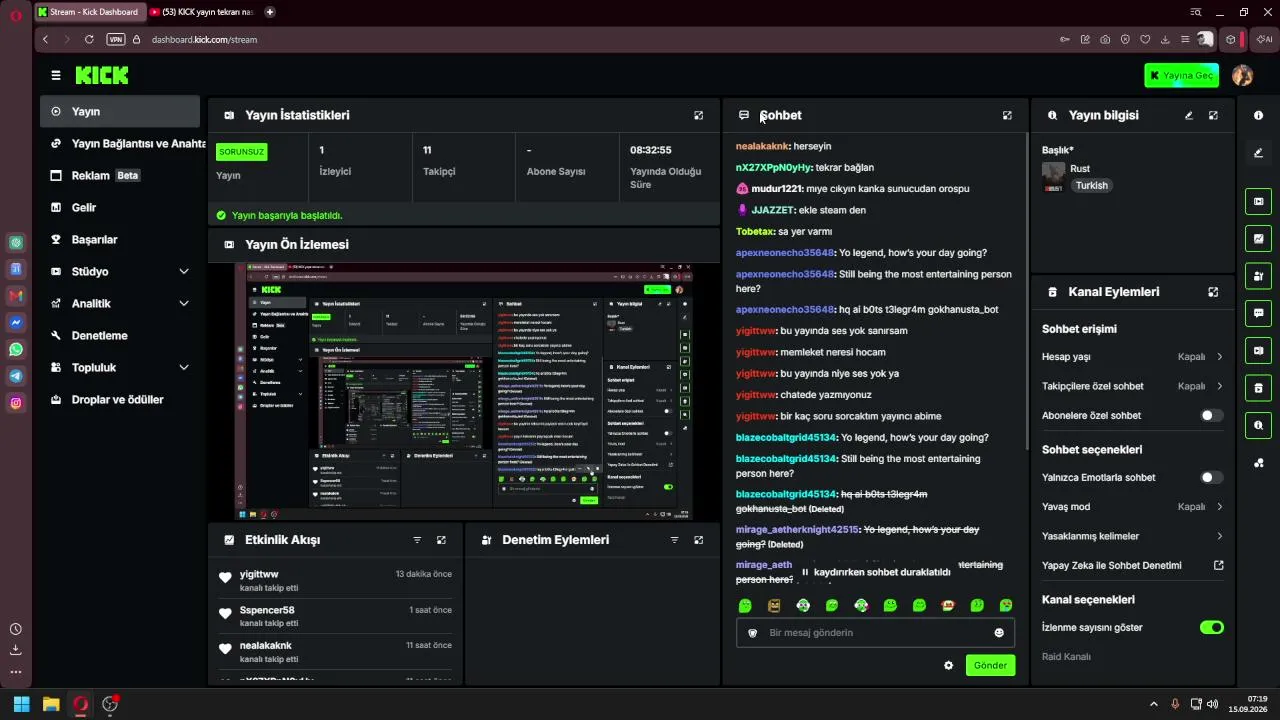Click the Turkish language tag
This screenshot has width=1280, height=720.
point(1091,185)
